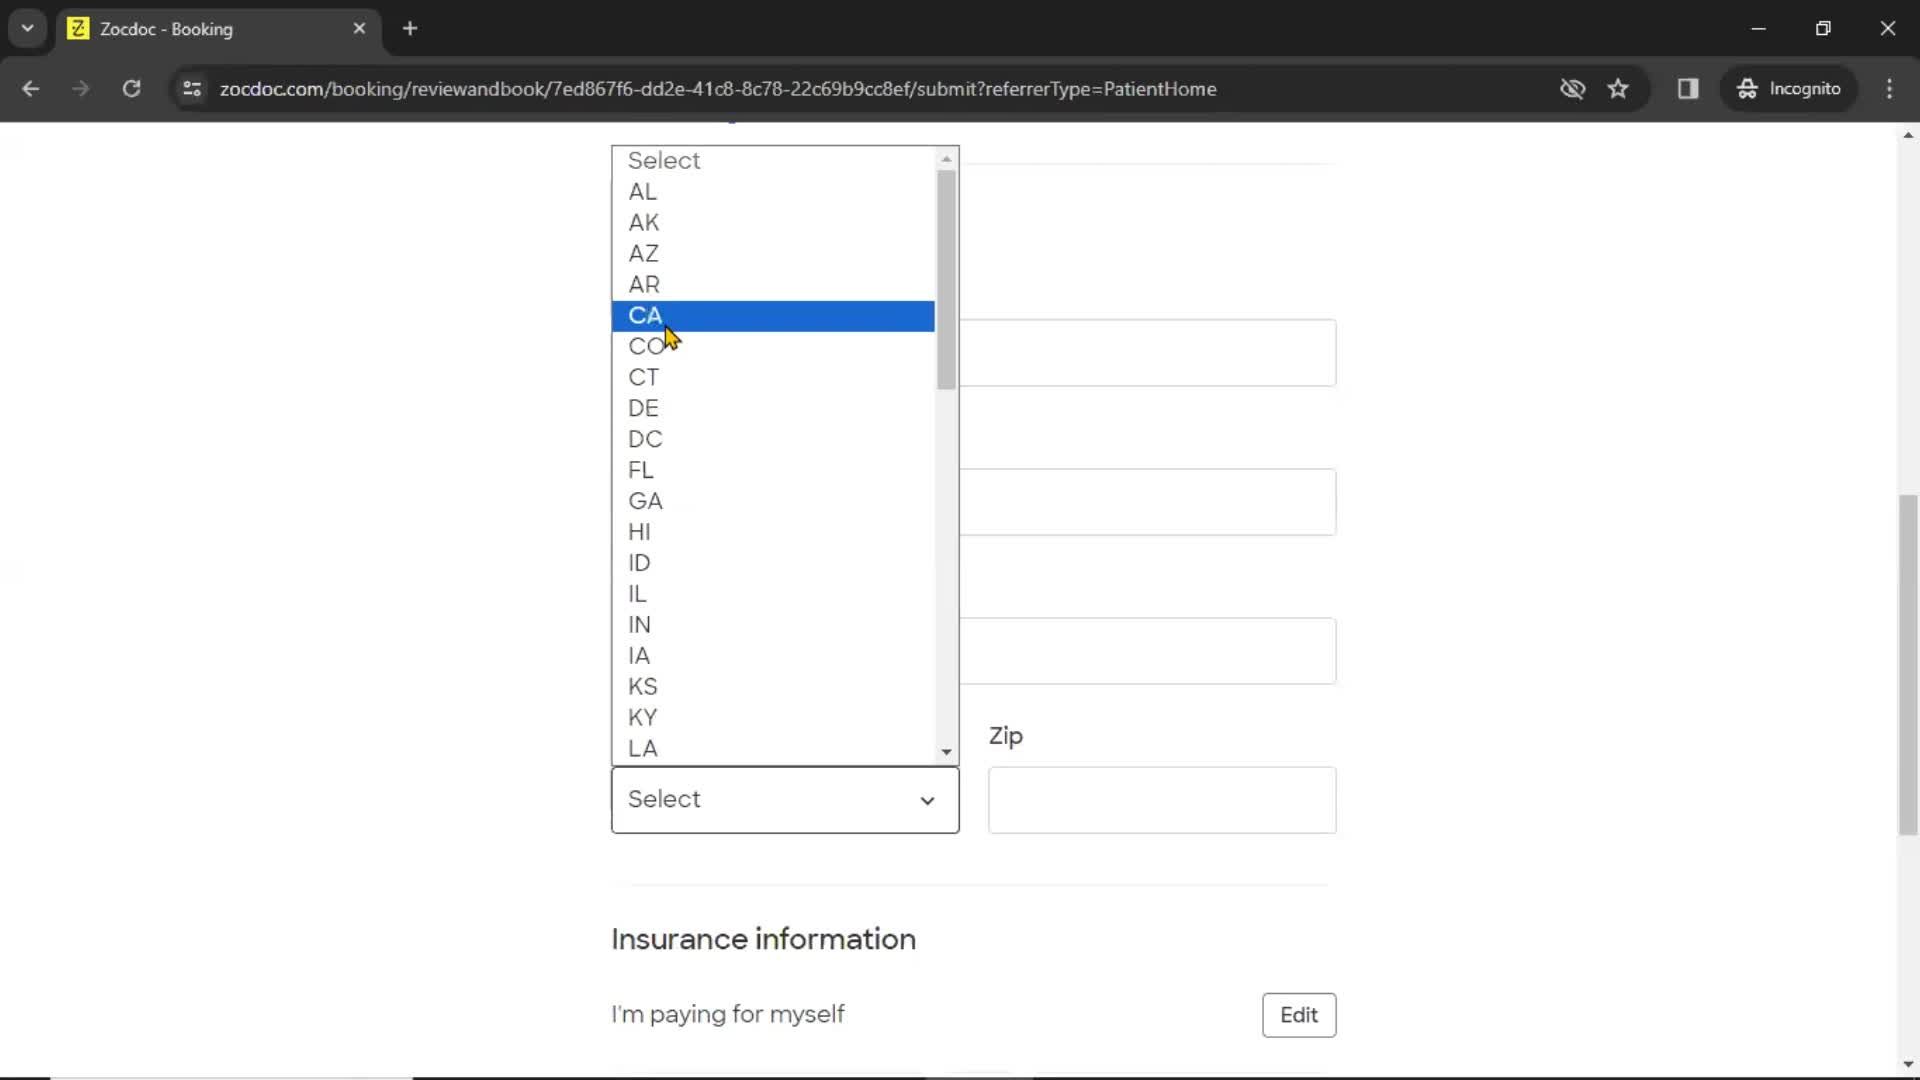Bookmark this page with the star icon
The height and width of the screenshot is (1080, 1920).
pyautogui.click(x=1618, y=89)
